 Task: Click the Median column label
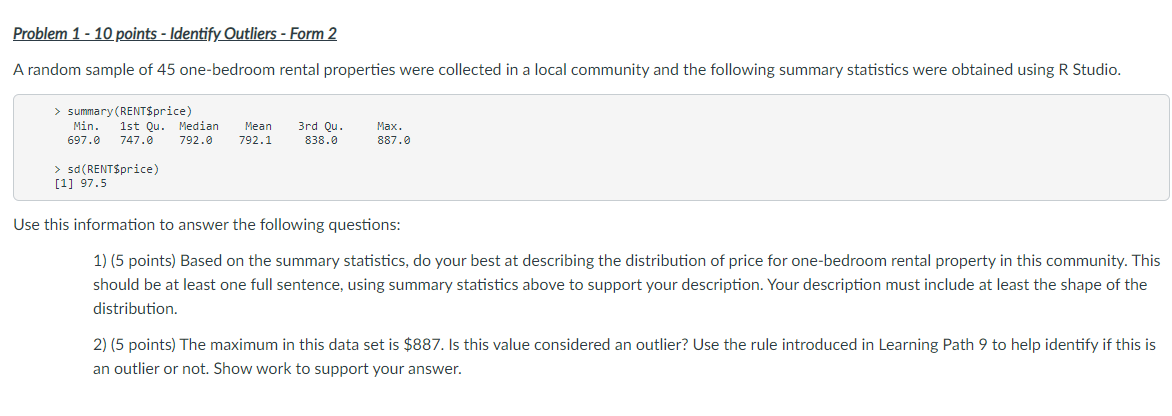click(198, 126)
